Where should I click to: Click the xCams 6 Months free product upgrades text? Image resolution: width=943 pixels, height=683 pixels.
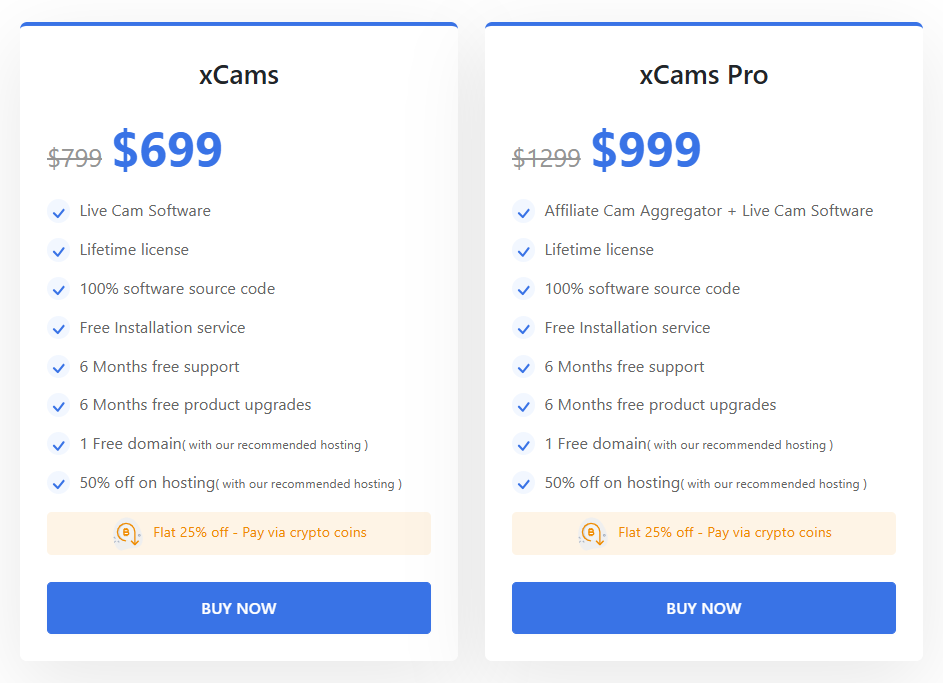point(195,405)
